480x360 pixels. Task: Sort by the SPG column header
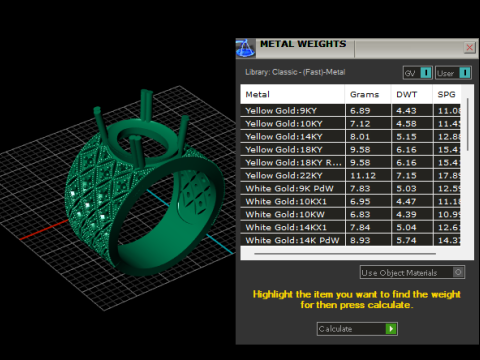[447, 94]
